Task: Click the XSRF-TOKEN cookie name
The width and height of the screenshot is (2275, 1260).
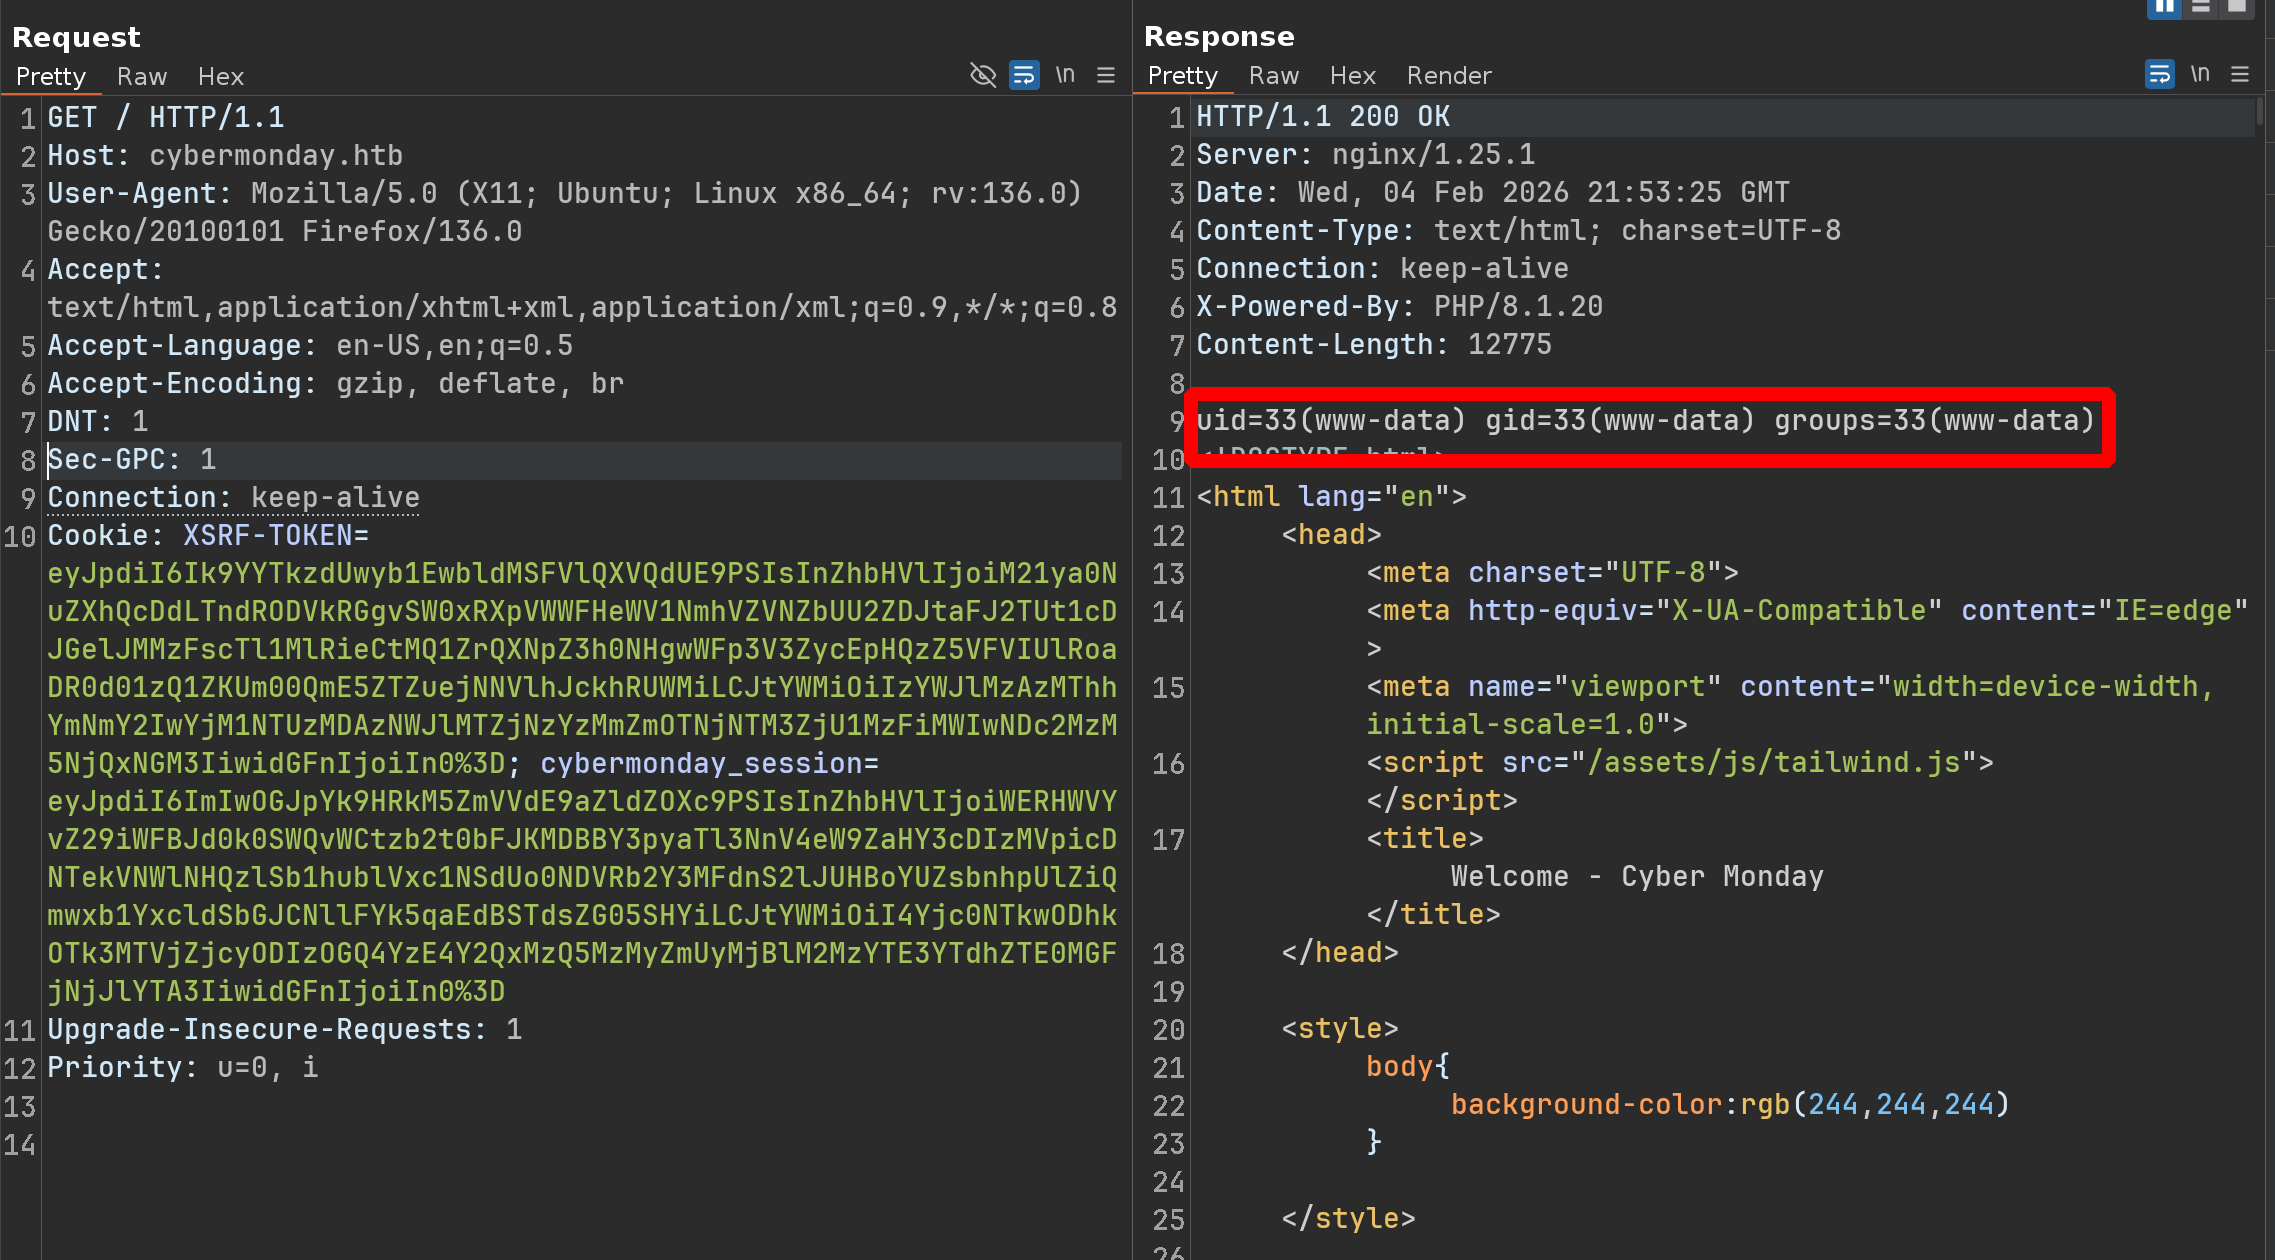Action: pos(268,535)
